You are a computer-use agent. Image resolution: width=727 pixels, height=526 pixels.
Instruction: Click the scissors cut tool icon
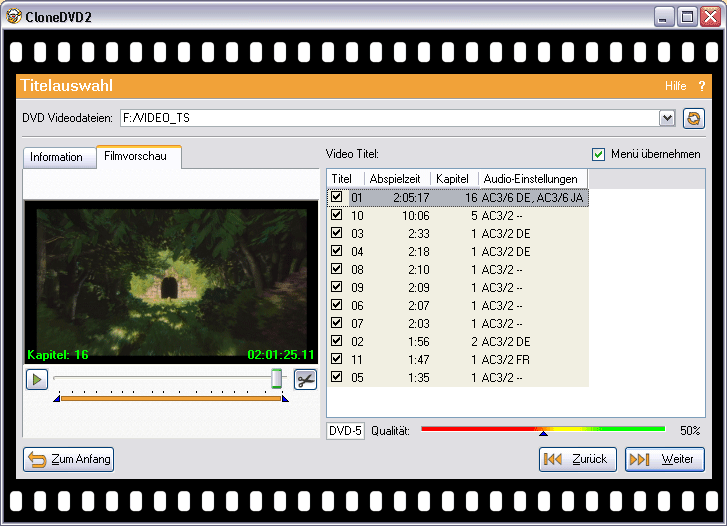coord(305,380)
